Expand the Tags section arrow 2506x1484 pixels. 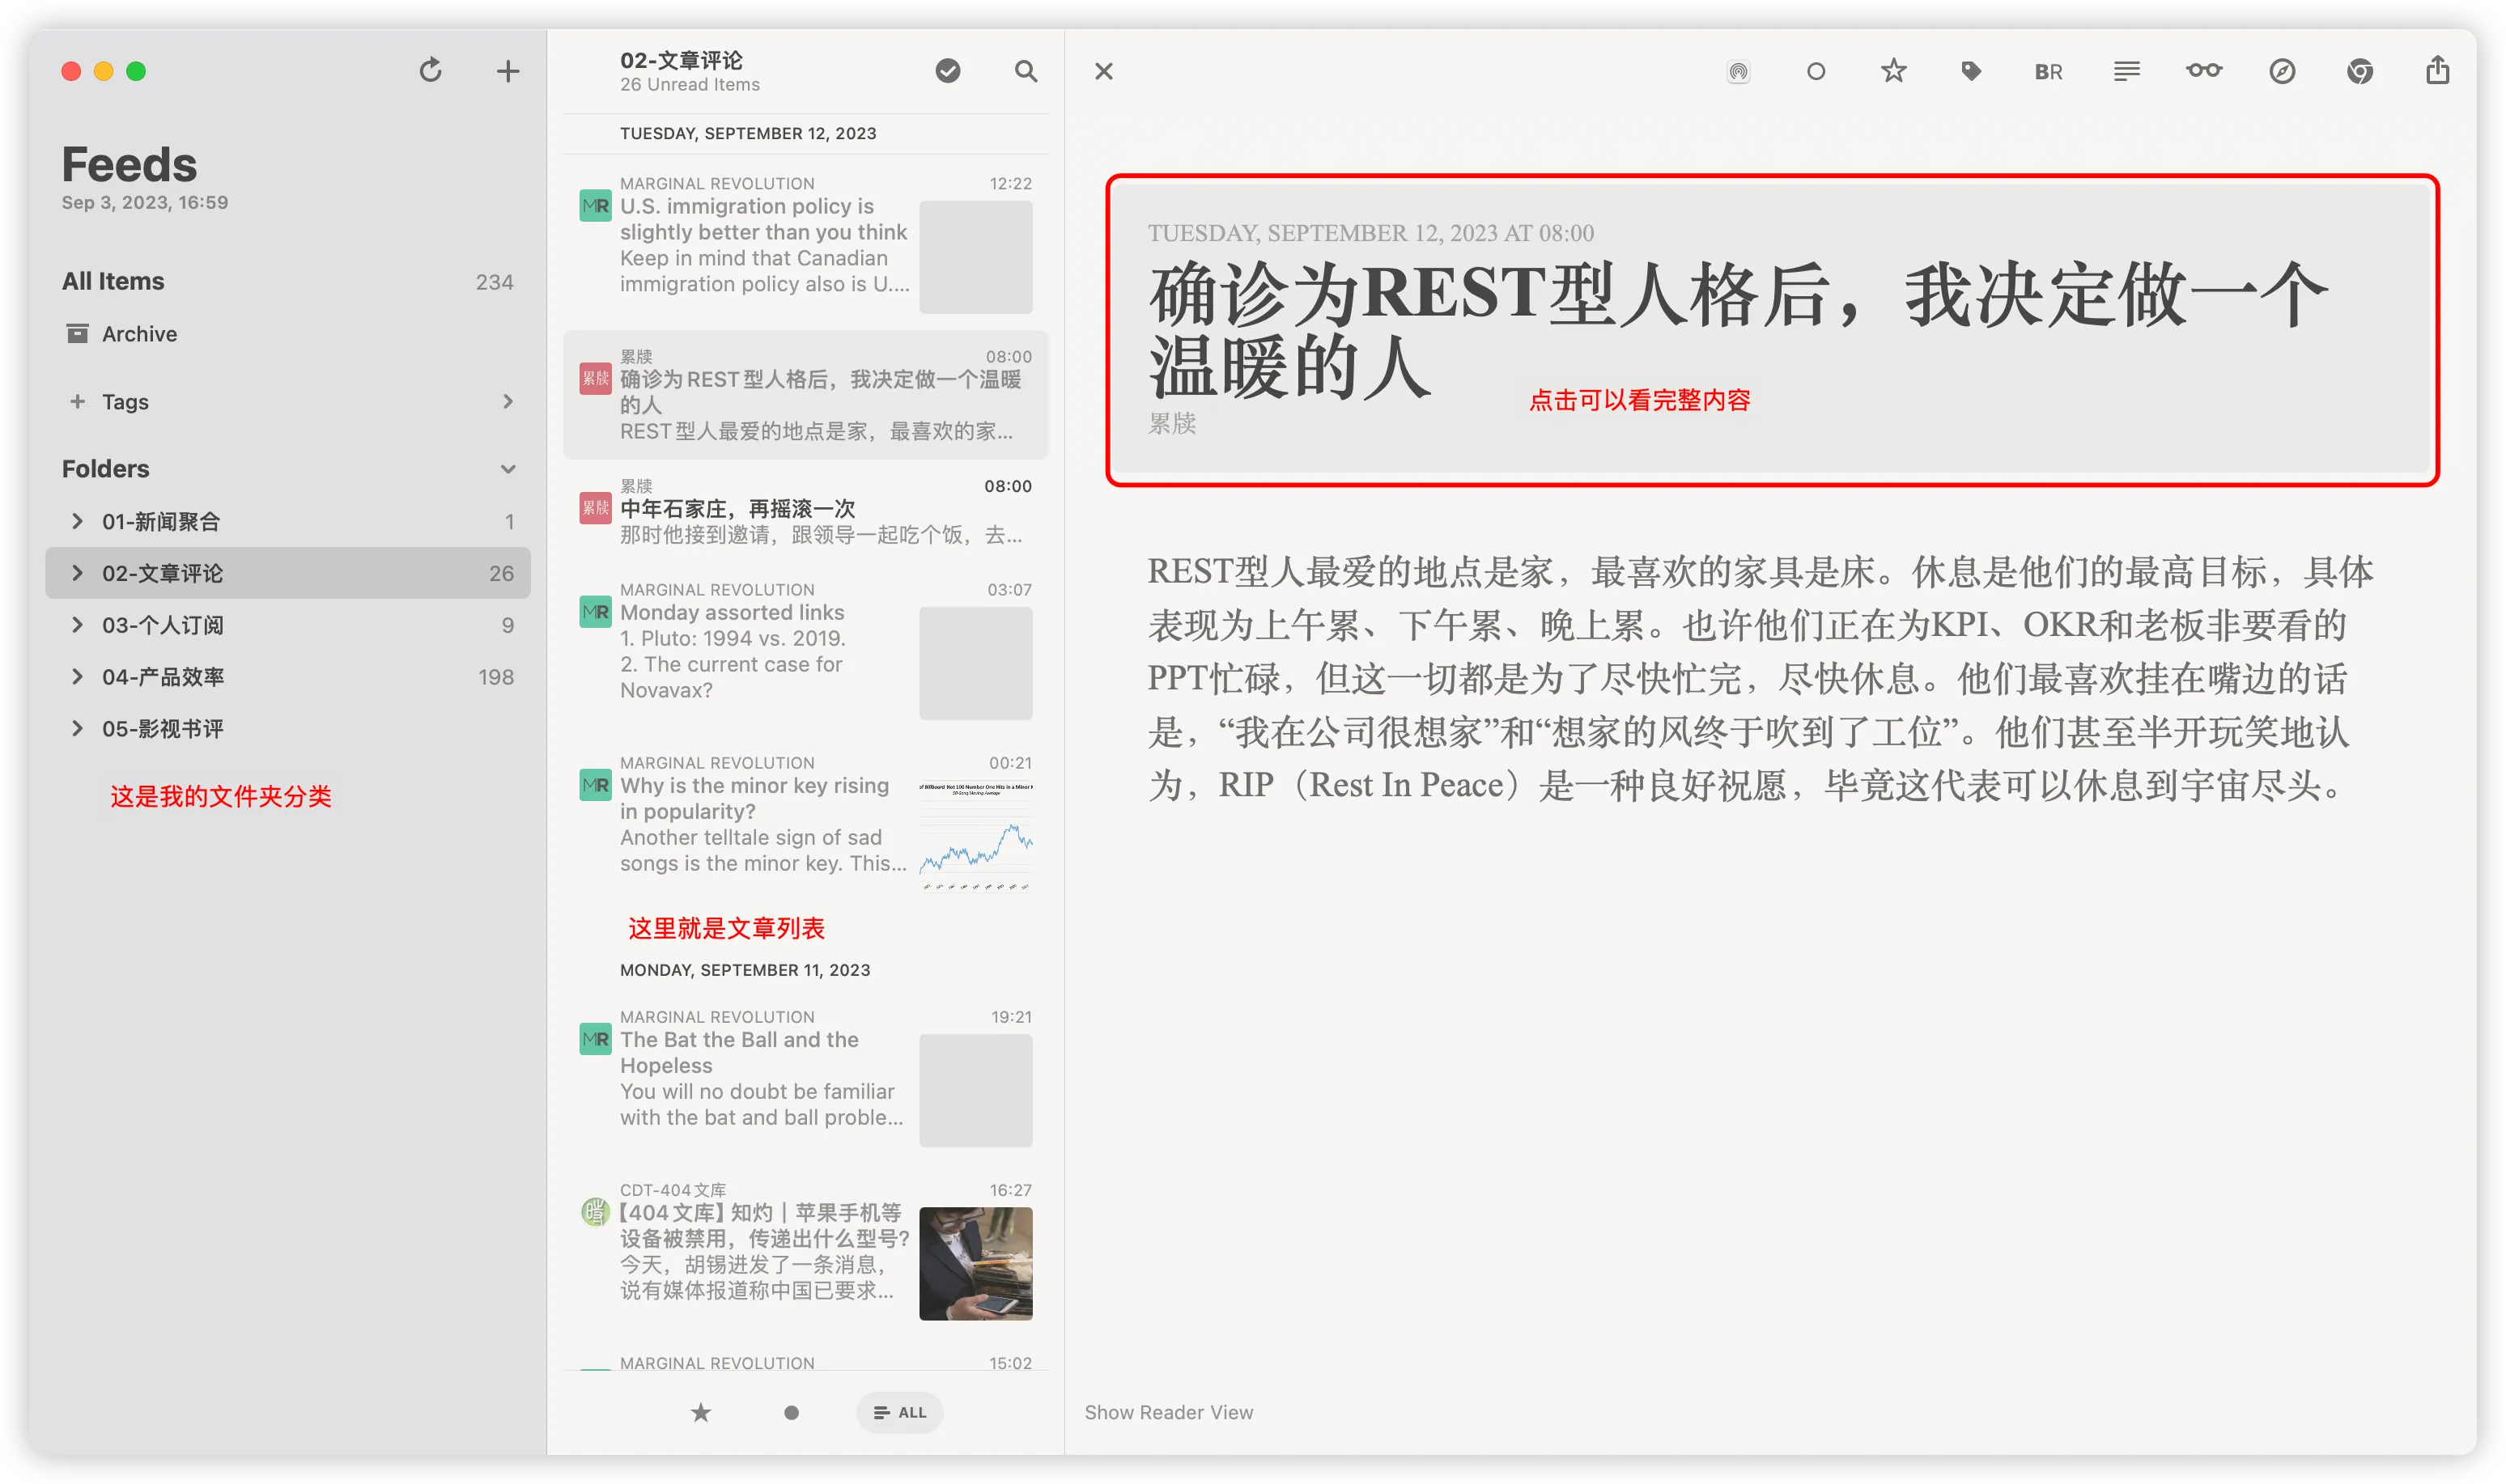tap(508, 401)
